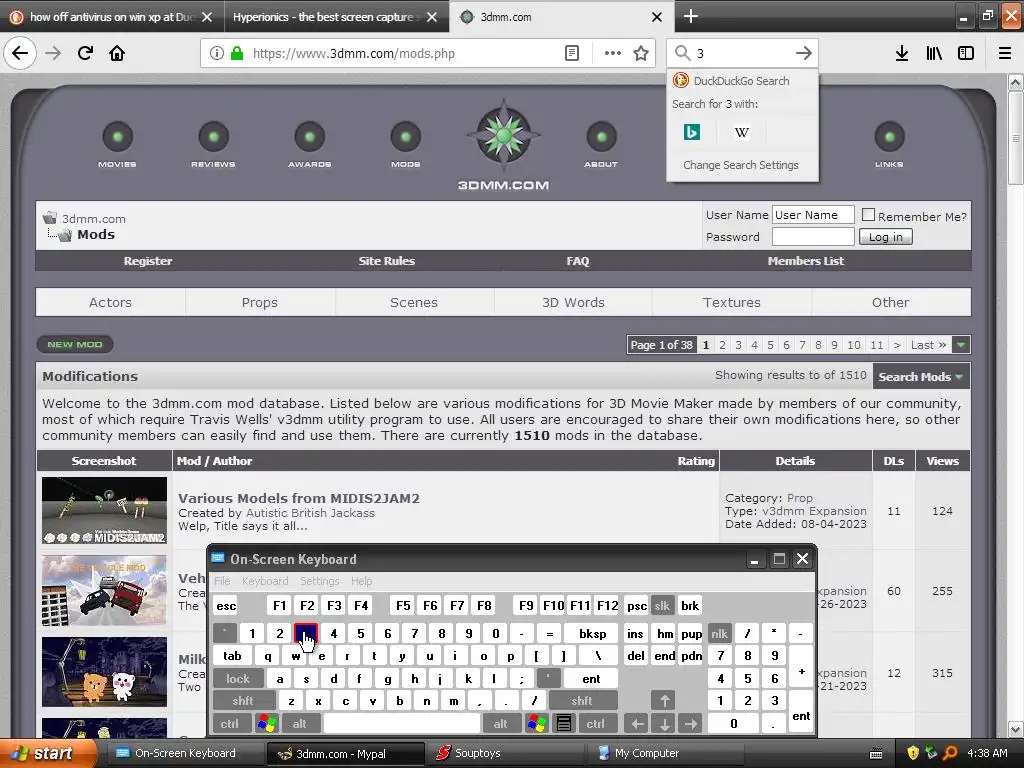Toggle the left shft key

[x=242, y=701]
